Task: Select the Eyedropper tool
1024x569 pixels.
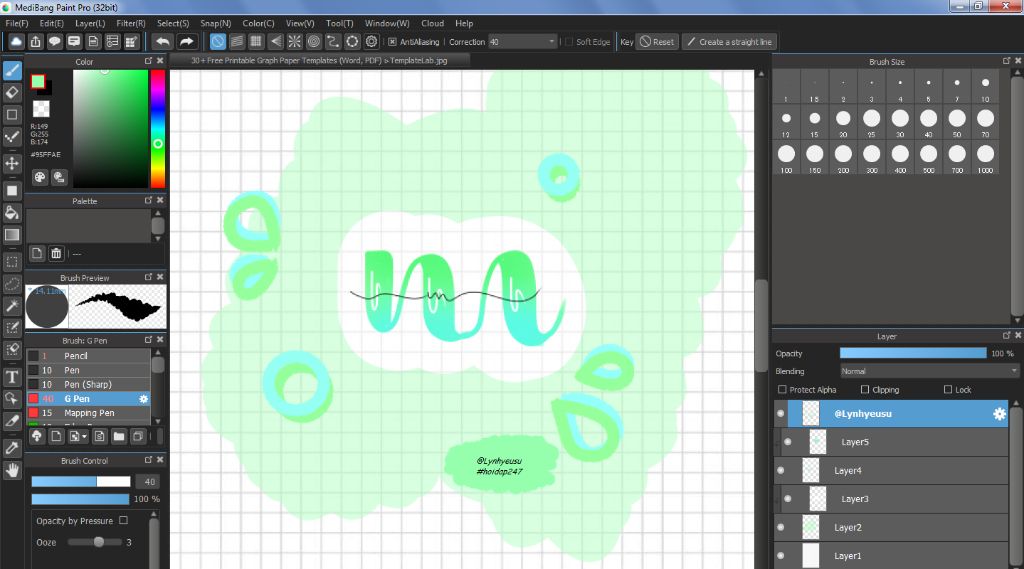Action: point(12,448)
